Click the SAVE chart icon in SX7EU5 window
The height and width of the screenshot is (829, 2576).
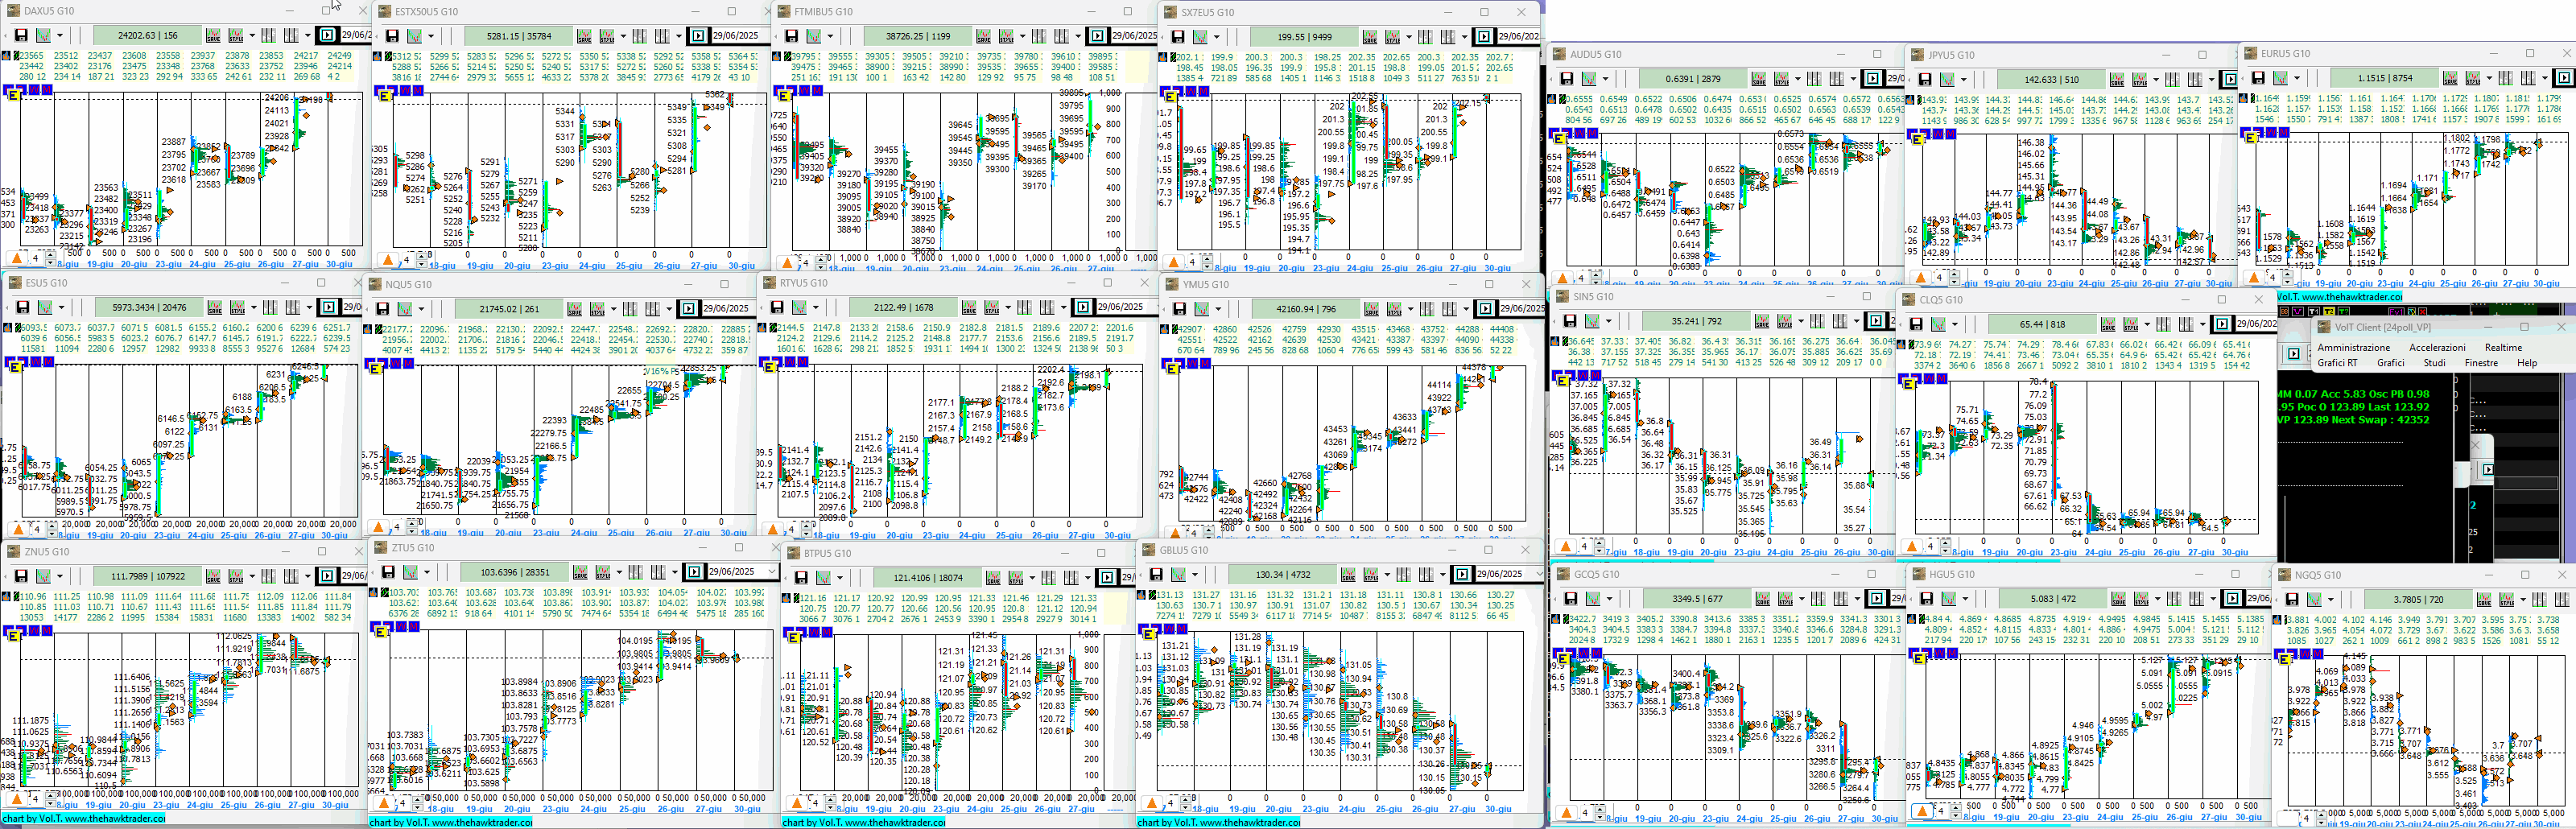[1369, 37]
